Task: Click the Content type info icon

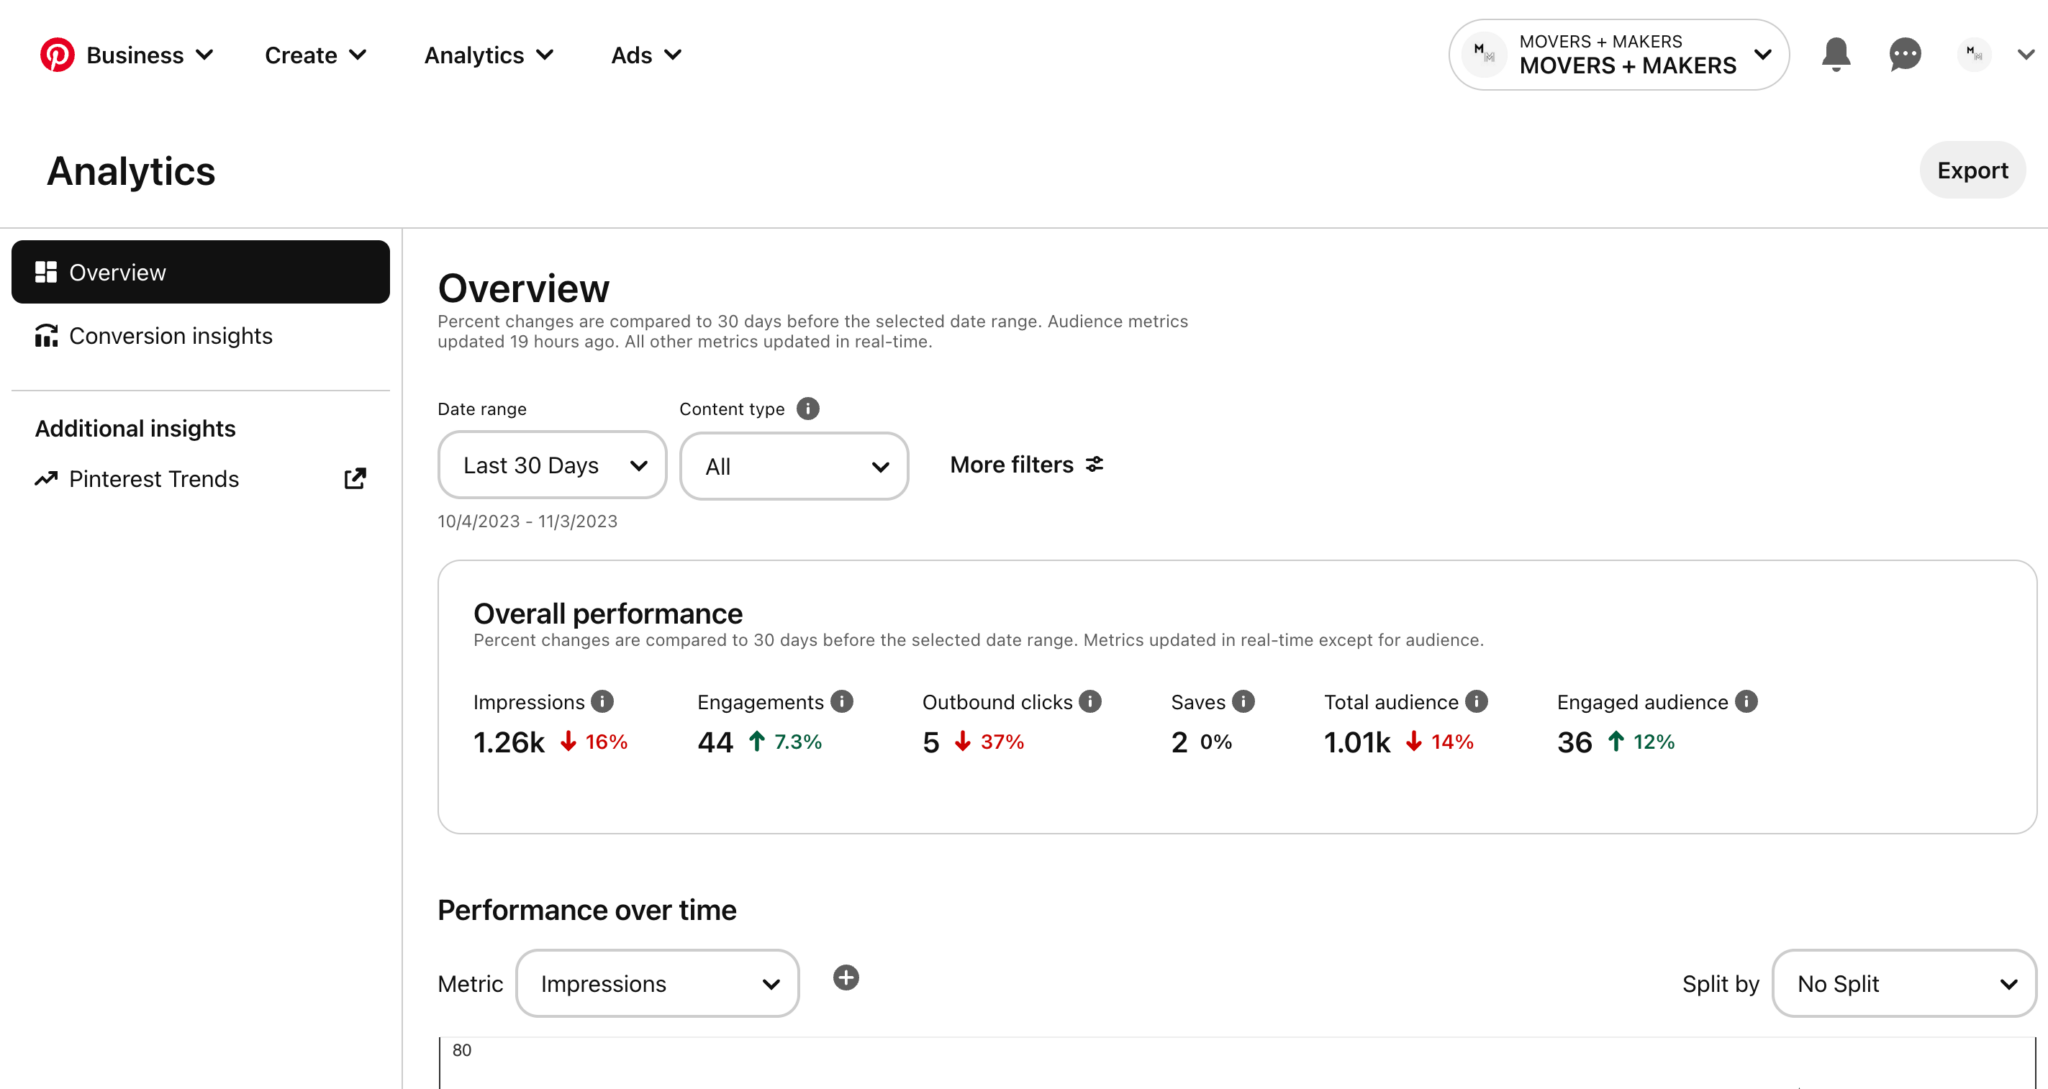Action: click(x=807, y=408)
